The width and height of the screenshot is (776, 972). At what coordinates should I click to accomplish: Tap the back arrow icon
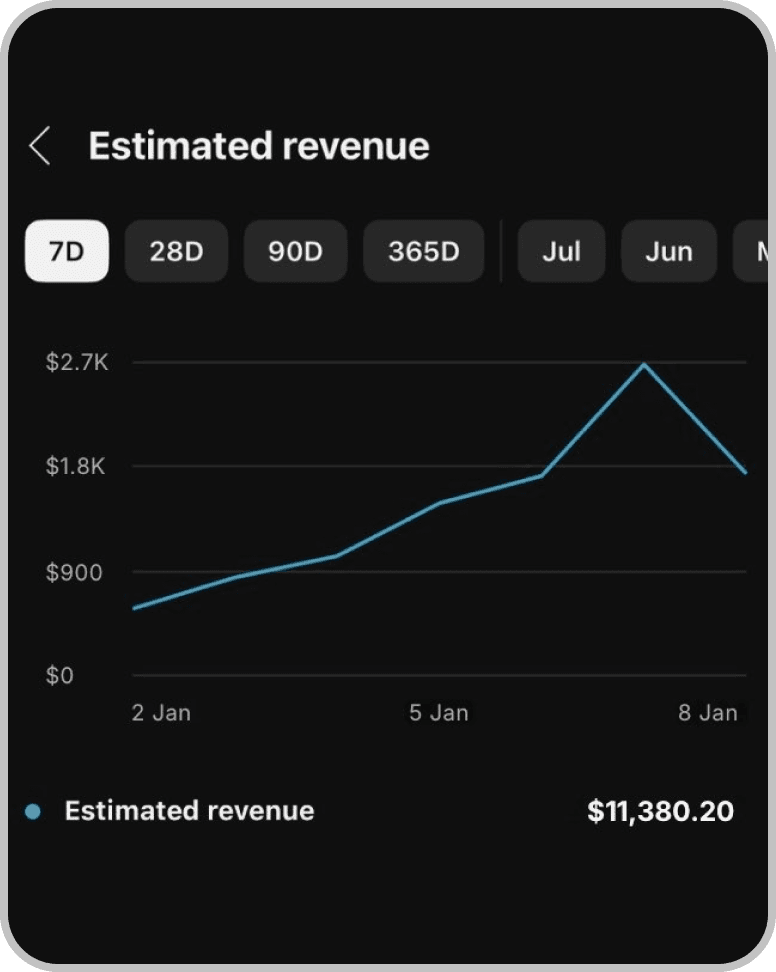[x=40, y=146]
